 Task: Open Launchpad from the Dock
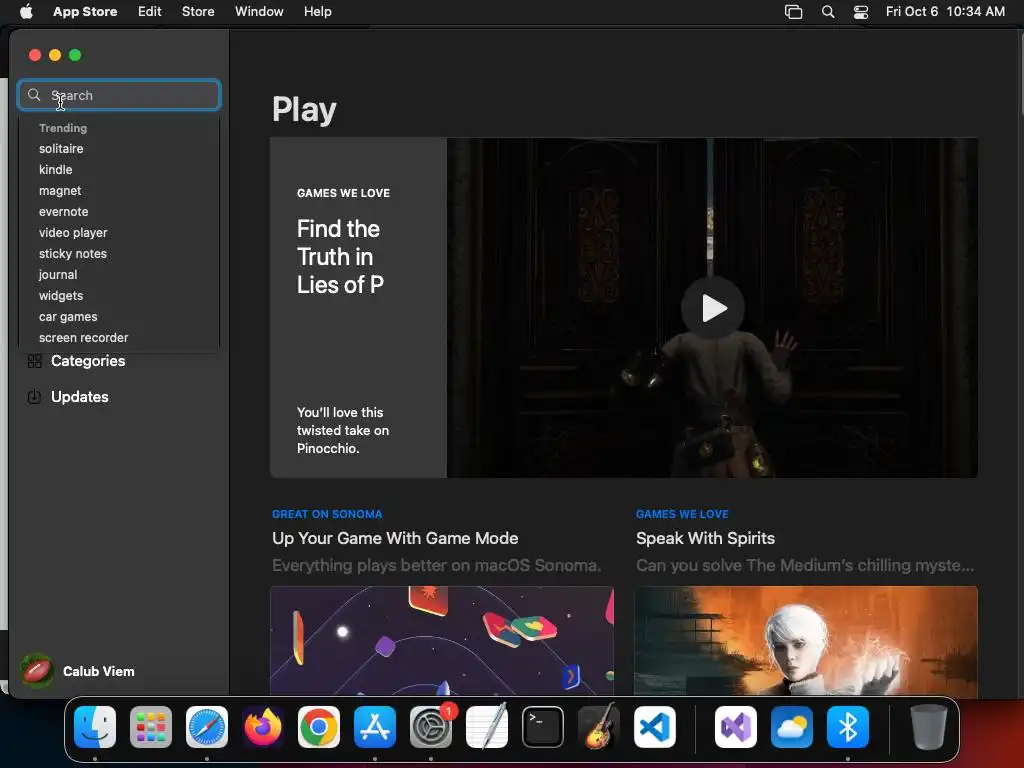[151, 727]
